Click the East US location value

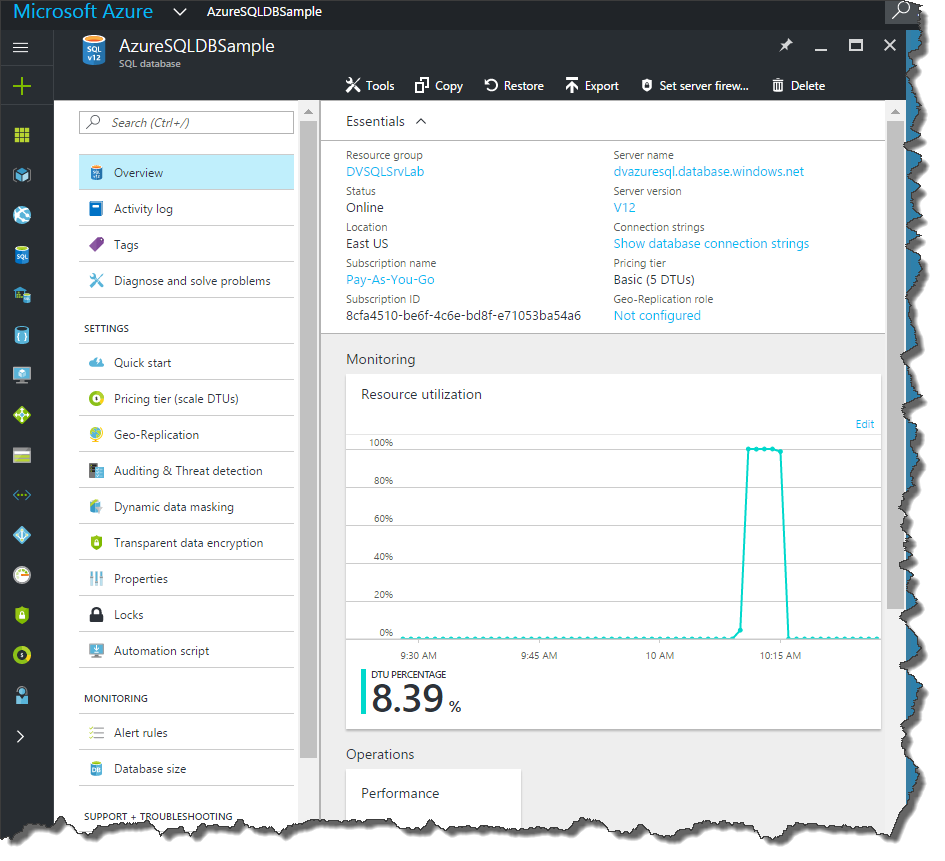click(367, 244)
